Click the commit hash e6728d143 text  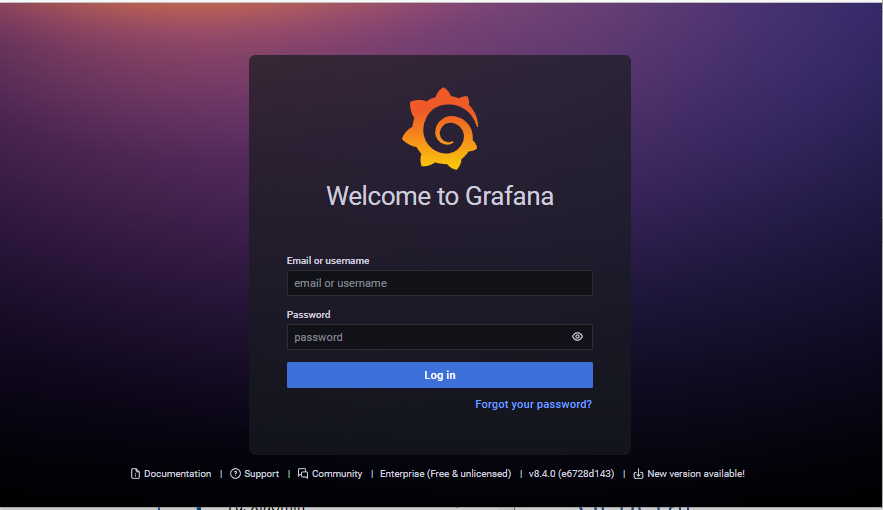point(586,474)
